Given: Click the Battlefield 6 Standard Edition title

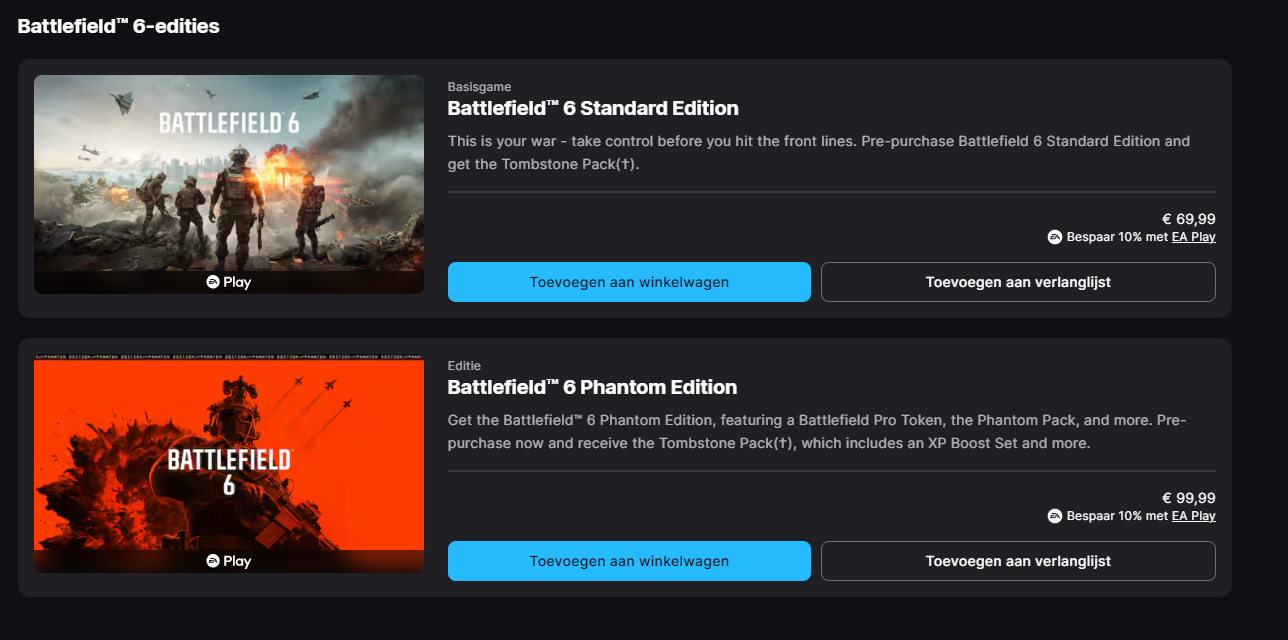Looking at the screenshot, I should [x=593, y=108].
